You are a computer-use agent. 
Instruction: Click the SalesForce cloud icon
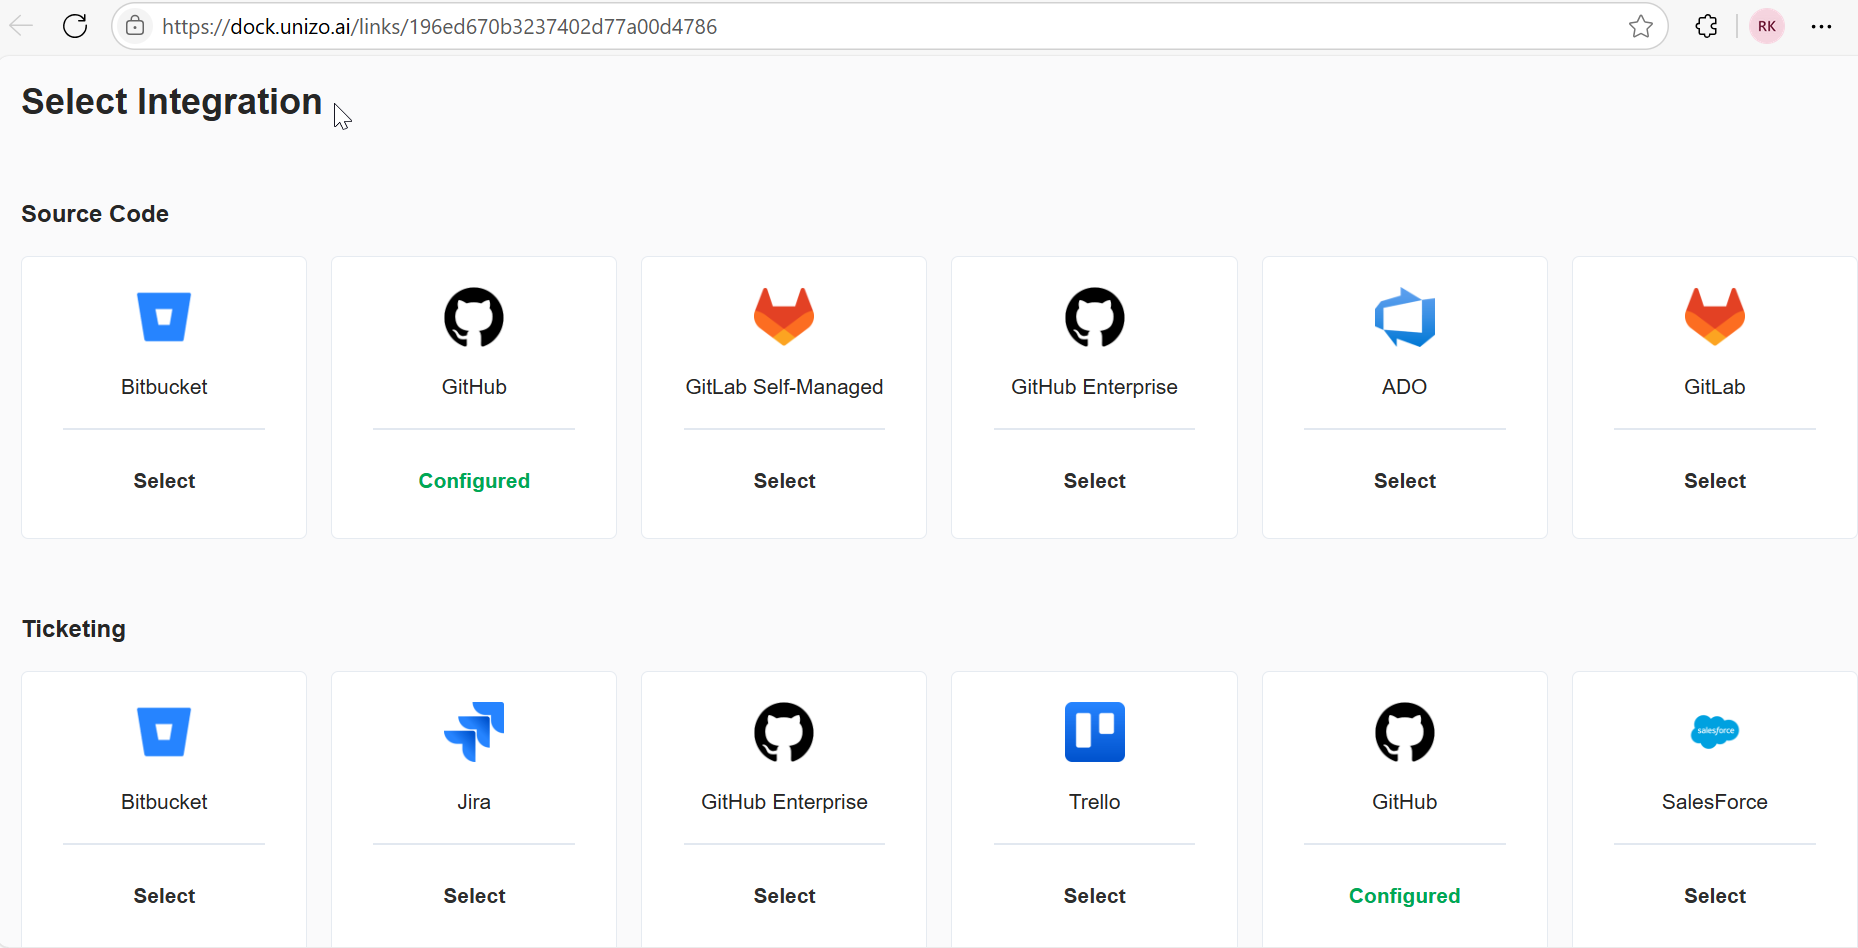[1714, 731]
